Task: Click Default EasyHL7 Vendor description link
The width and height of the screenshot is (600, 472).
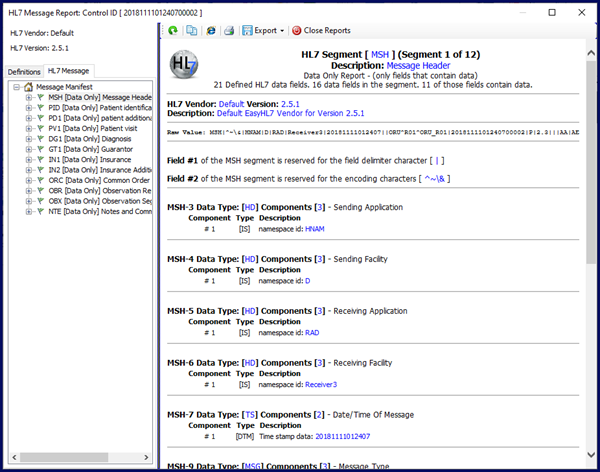Action: (x=290, y=113)
